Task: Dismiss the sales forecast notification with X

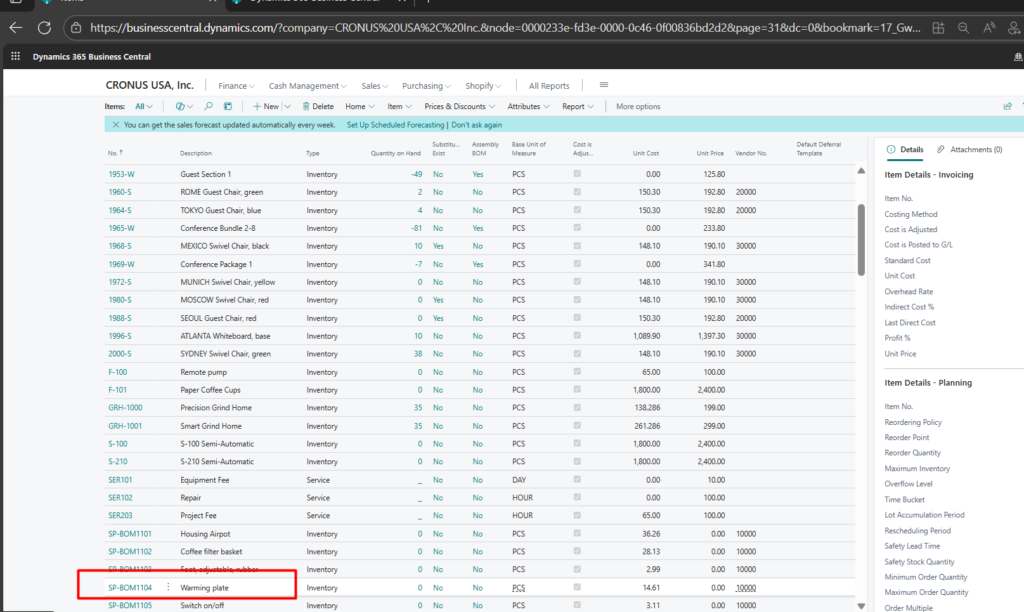Action: pos(115,125)
